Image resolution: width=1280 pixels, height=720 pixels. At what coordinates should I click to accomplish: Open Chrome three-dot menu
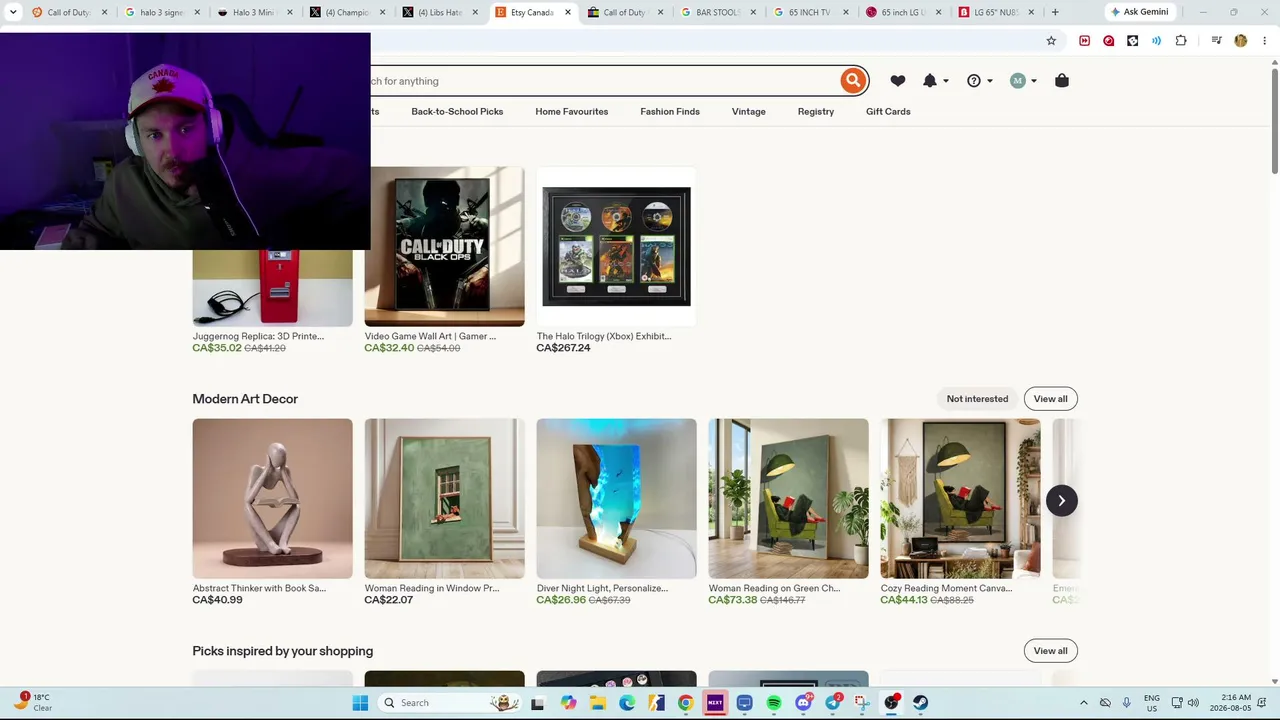1264,41
